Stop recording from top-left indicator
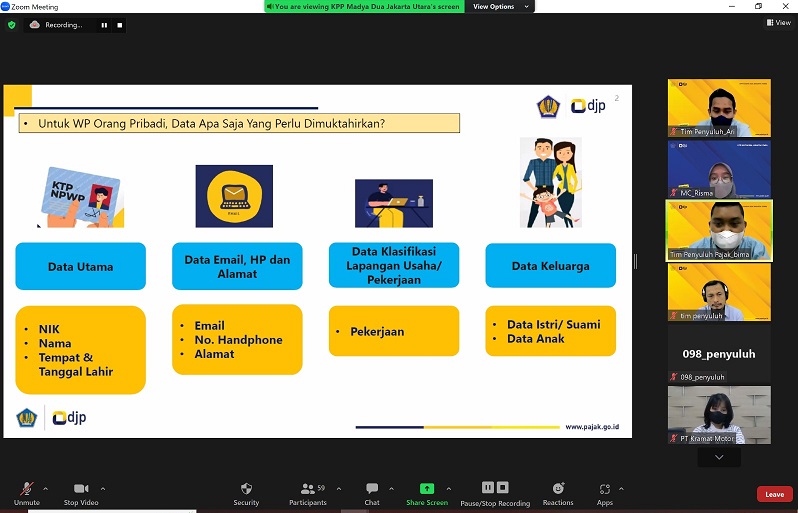The image size is (798, 513). tap(122, 25)
